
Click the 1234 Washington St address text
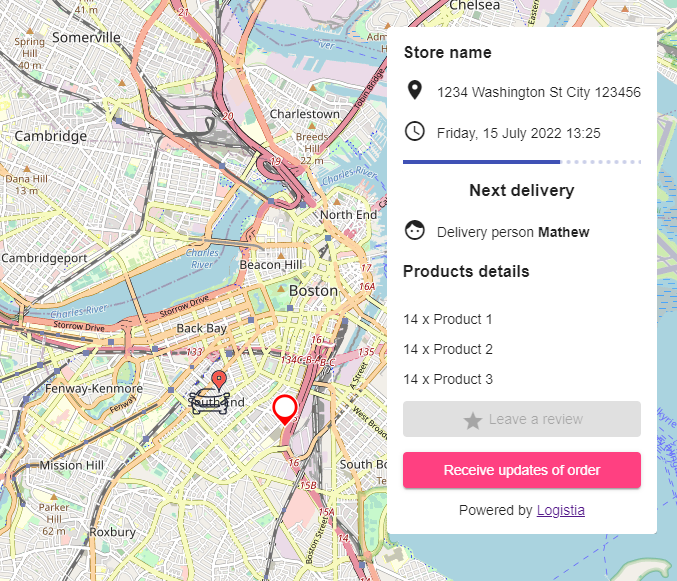click(539, 92)
